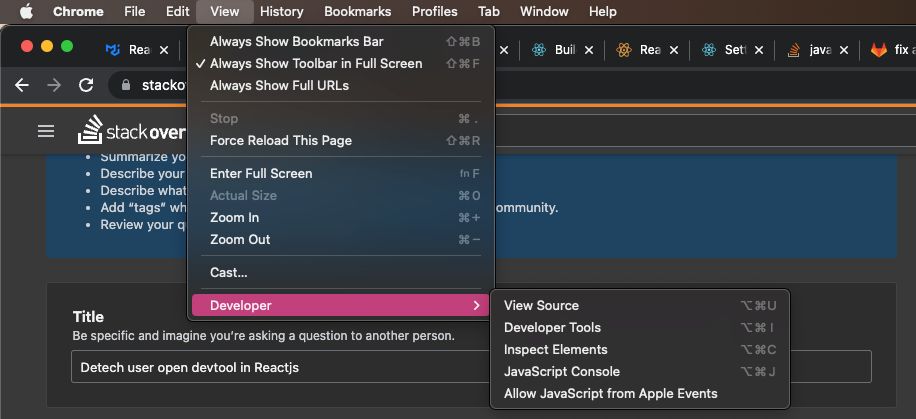Switch to the 'Buil' React tab
Viewport: 916px width, 419px height.
[x=555, y=50]
